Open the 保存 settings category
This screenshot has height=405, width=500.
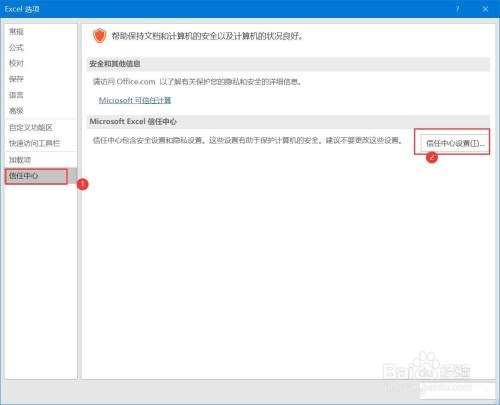(16, 79)
